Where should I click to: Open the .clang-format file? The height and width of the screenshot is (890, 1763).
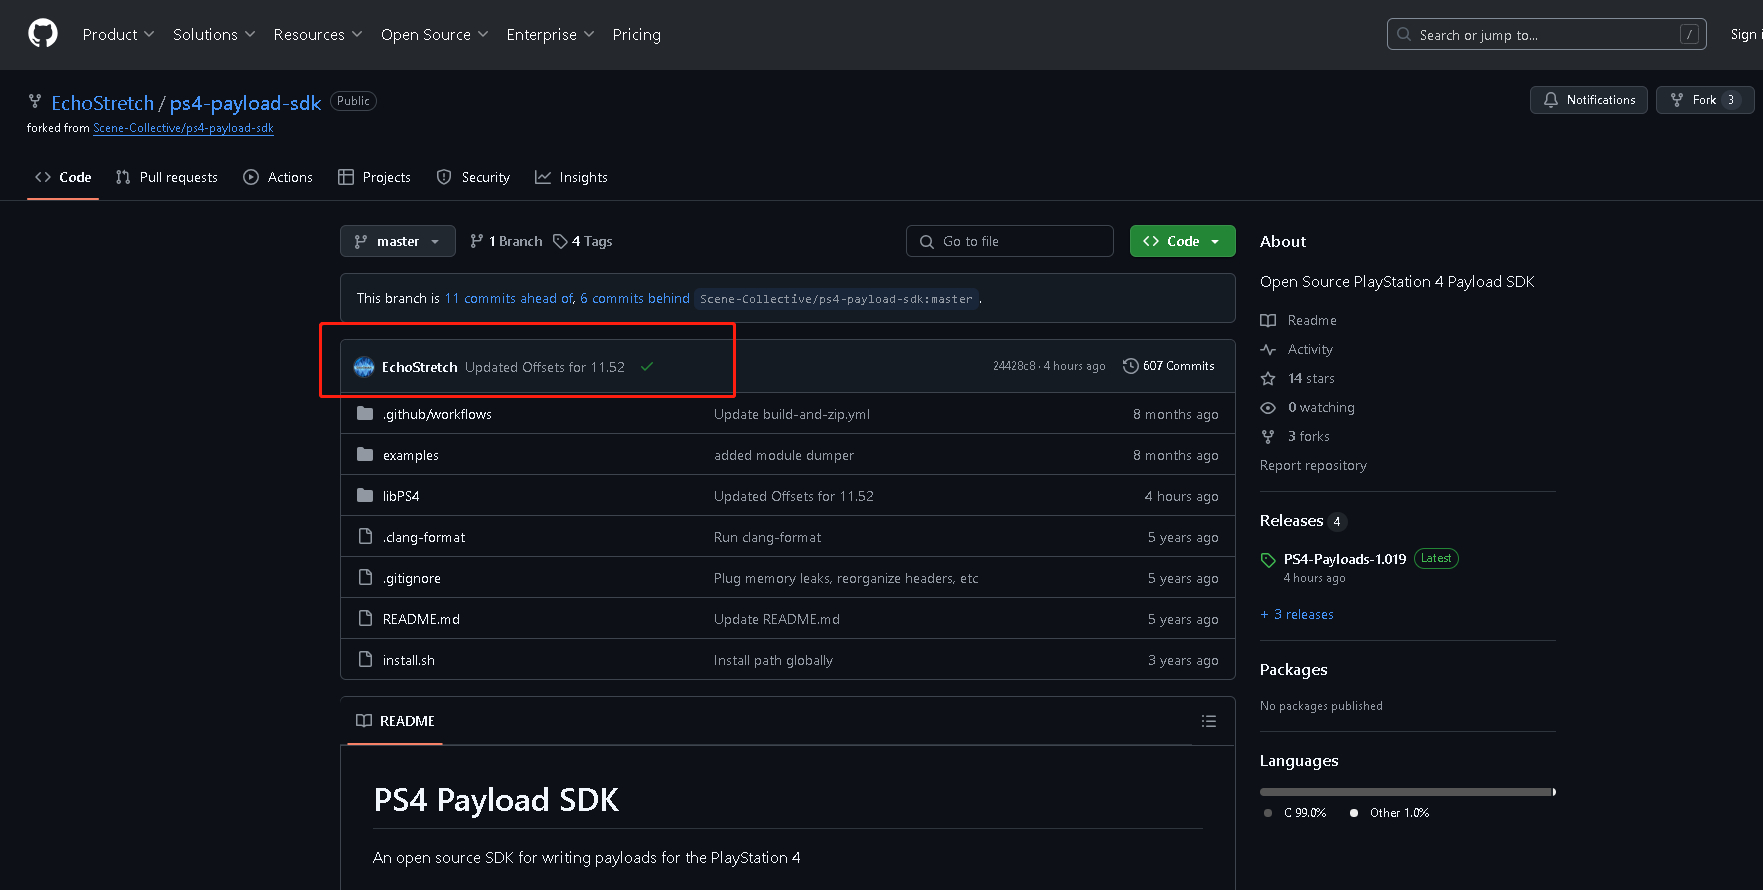click(424, 537)
